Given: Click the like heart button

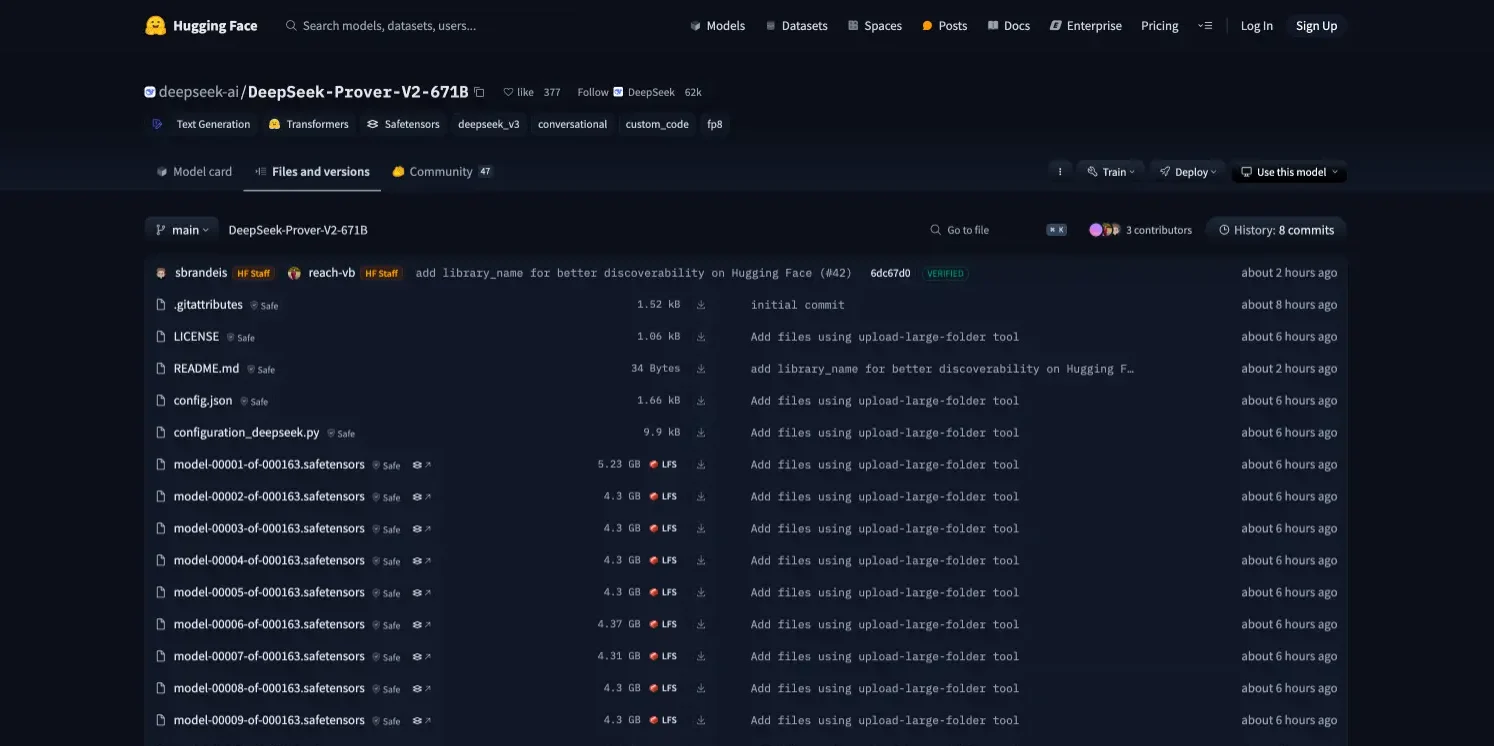Looking at the screenshot, I should (x=518, y=92).
